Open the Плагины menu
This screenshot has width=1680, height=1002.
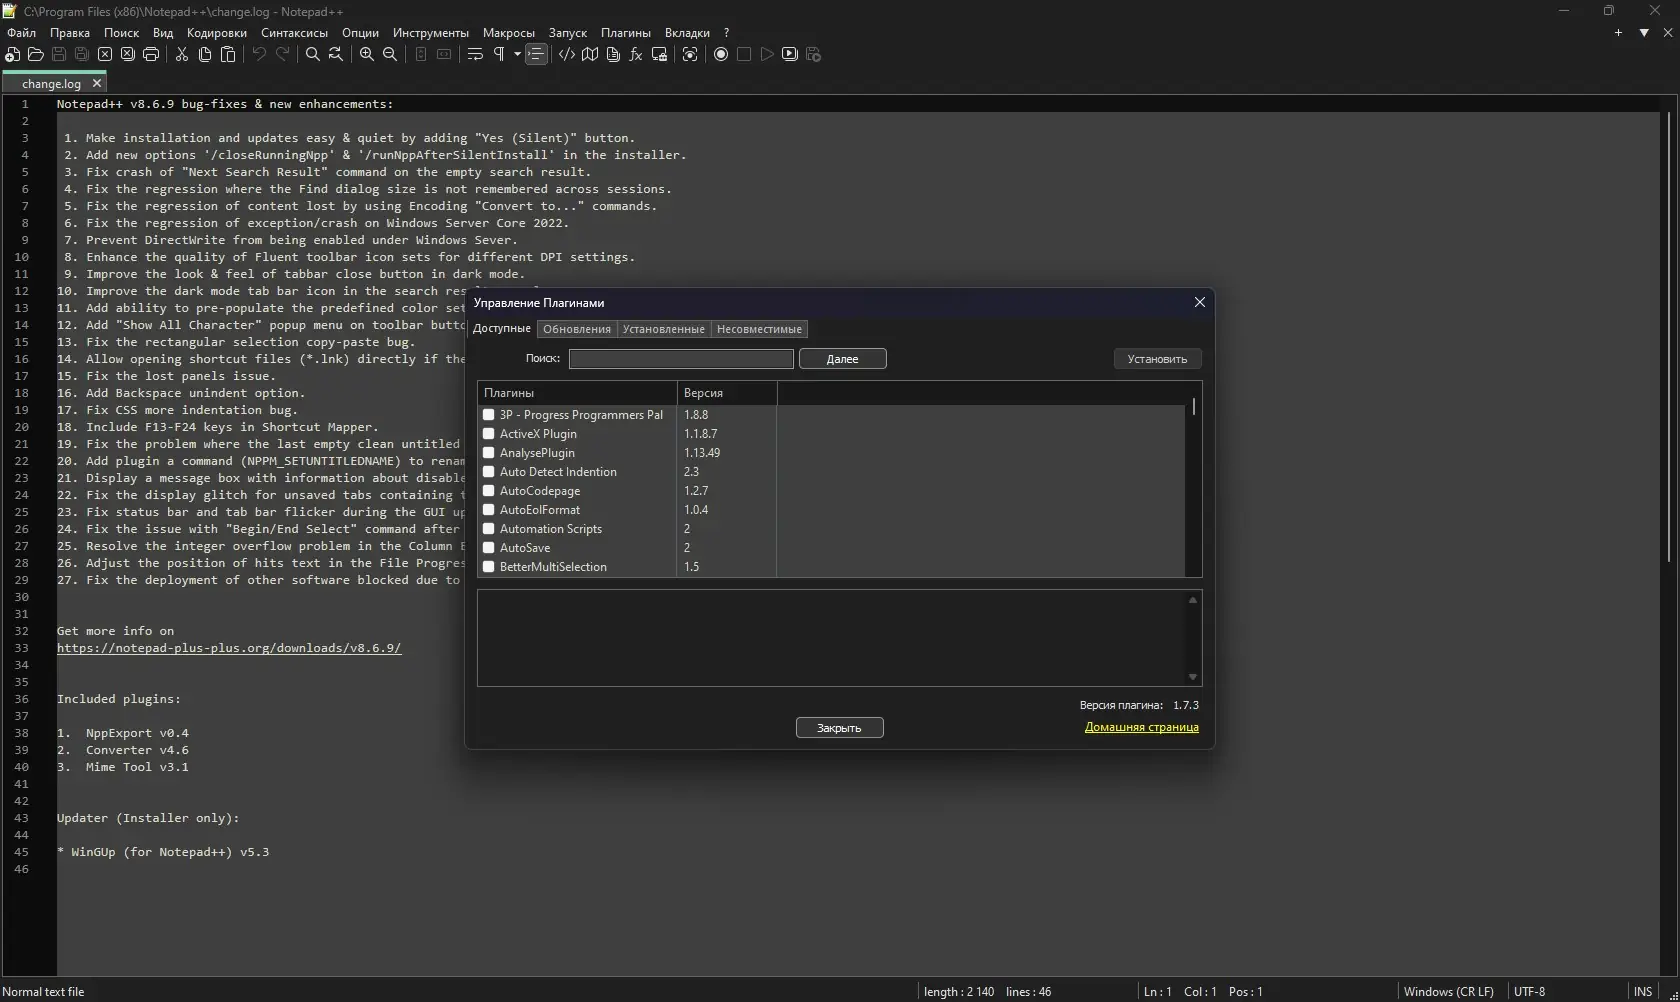click(626, 33)
